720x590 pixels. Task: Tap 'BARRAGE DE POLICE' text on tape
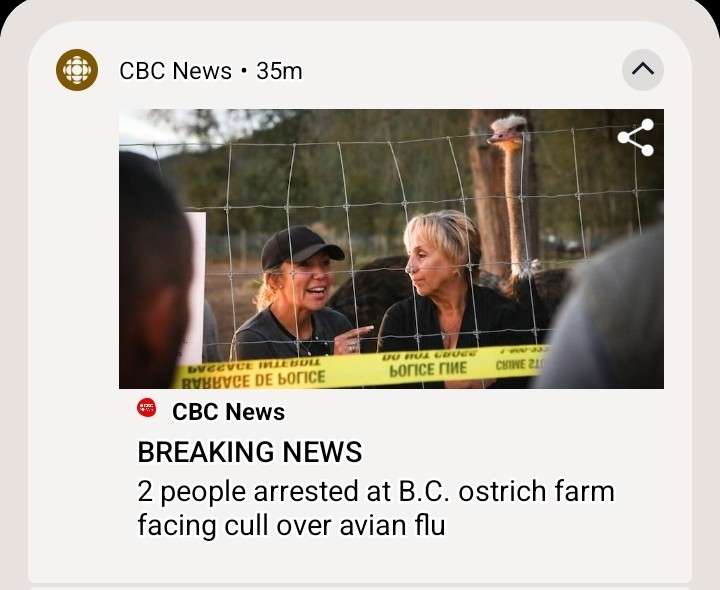pos(253,377)
